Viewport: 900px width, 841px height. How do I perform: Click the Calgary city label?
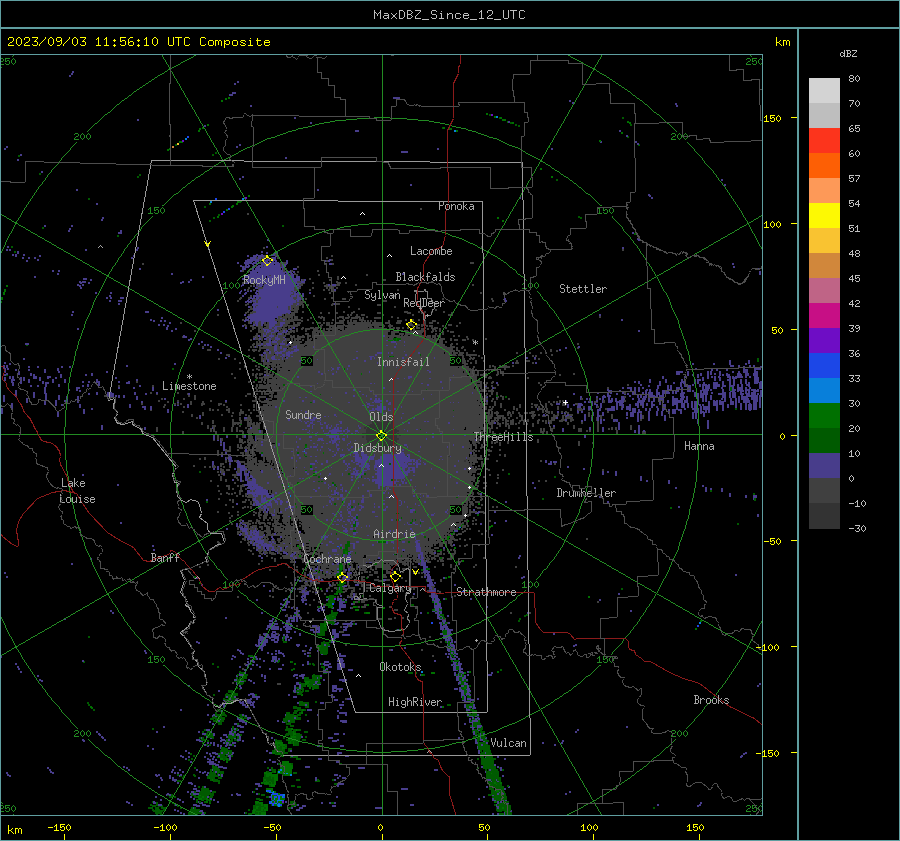390,588
